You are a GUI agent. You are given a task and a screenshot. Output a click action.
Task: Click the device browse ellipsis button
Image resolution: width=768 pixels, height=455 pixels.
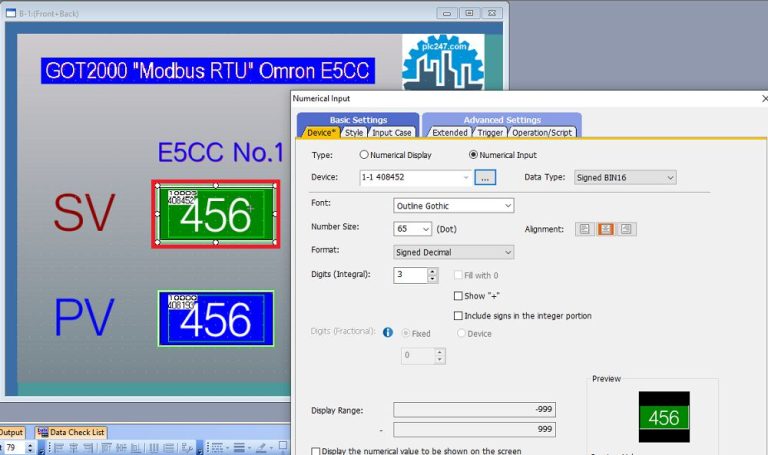click(x=485, y=177)
